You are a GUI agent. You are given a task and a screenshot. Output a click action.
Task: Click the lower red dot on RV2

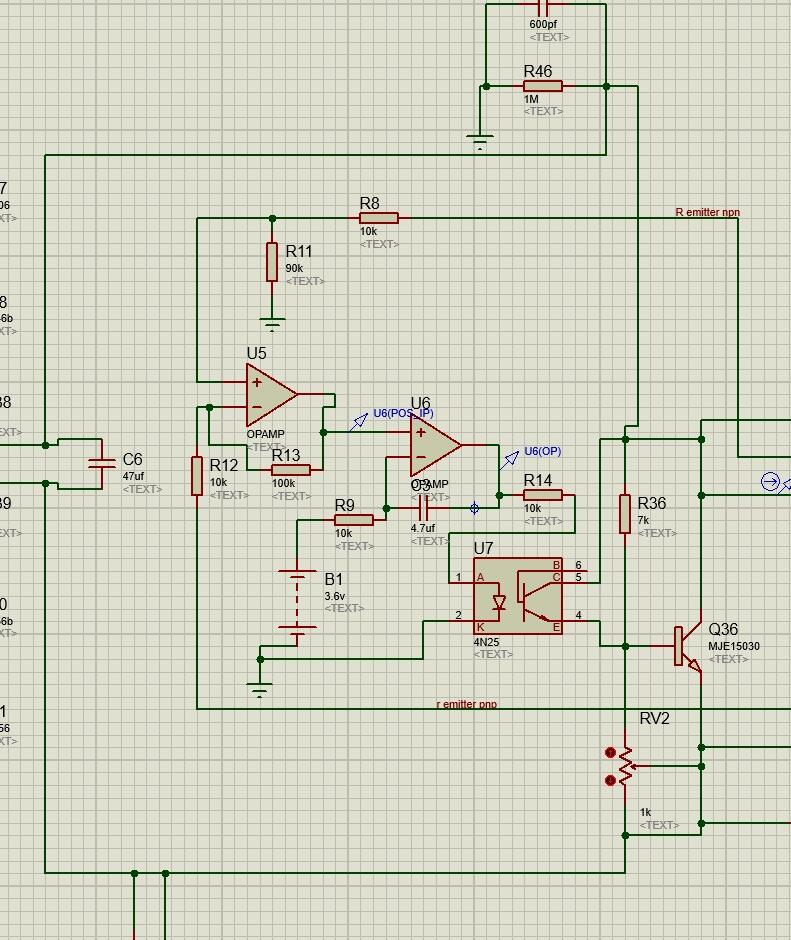(x=610, y=780)
